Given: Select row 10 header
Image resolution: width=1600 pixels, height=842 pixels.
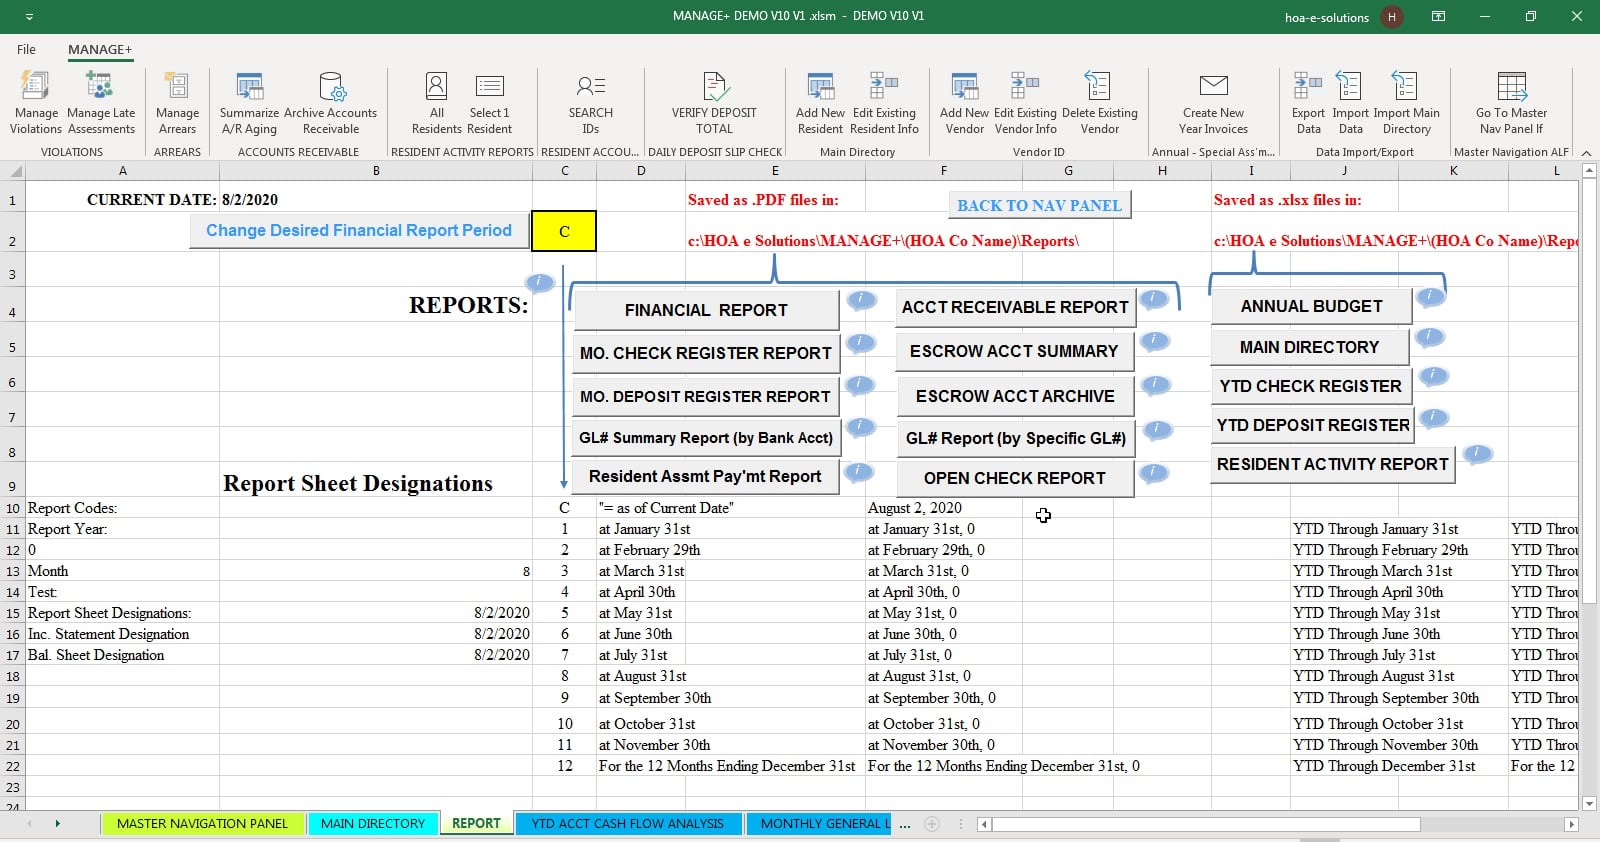Looking at the screenshot, I should click(x=12, y=508).
